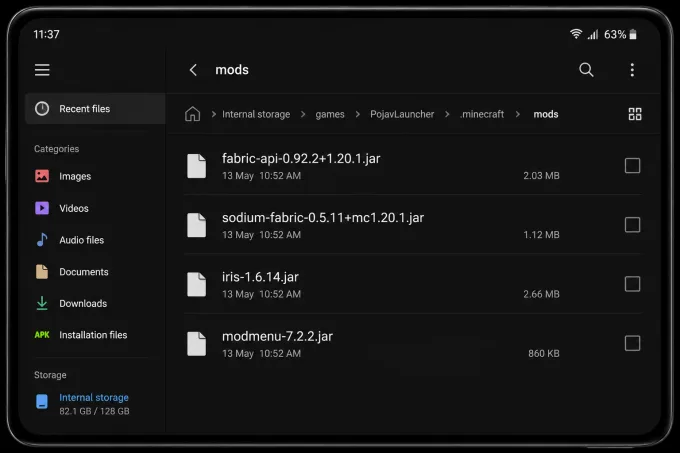Open the three-dot more options menu
This screenshot has height=453, width=680.
coord(632,70)
